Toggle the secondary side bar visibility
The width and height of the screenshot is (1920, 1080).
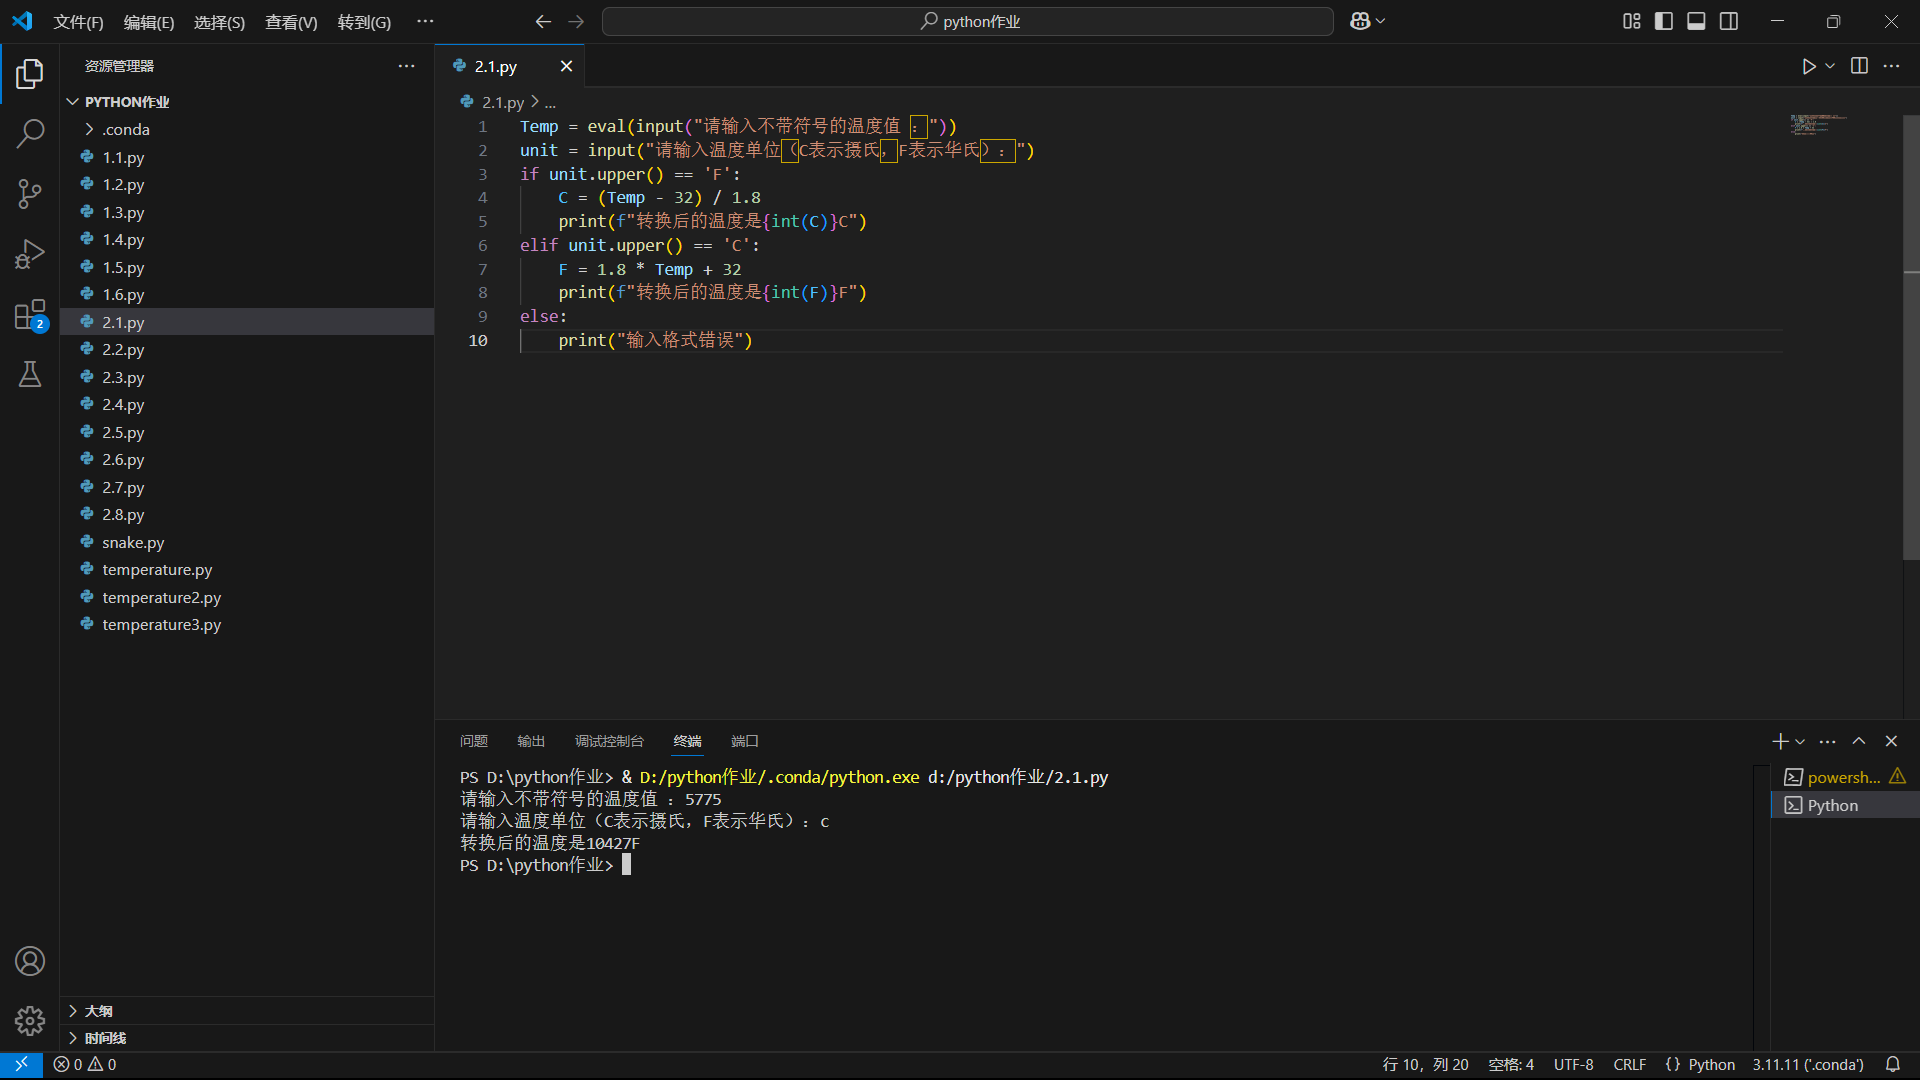pos(1729,21)
